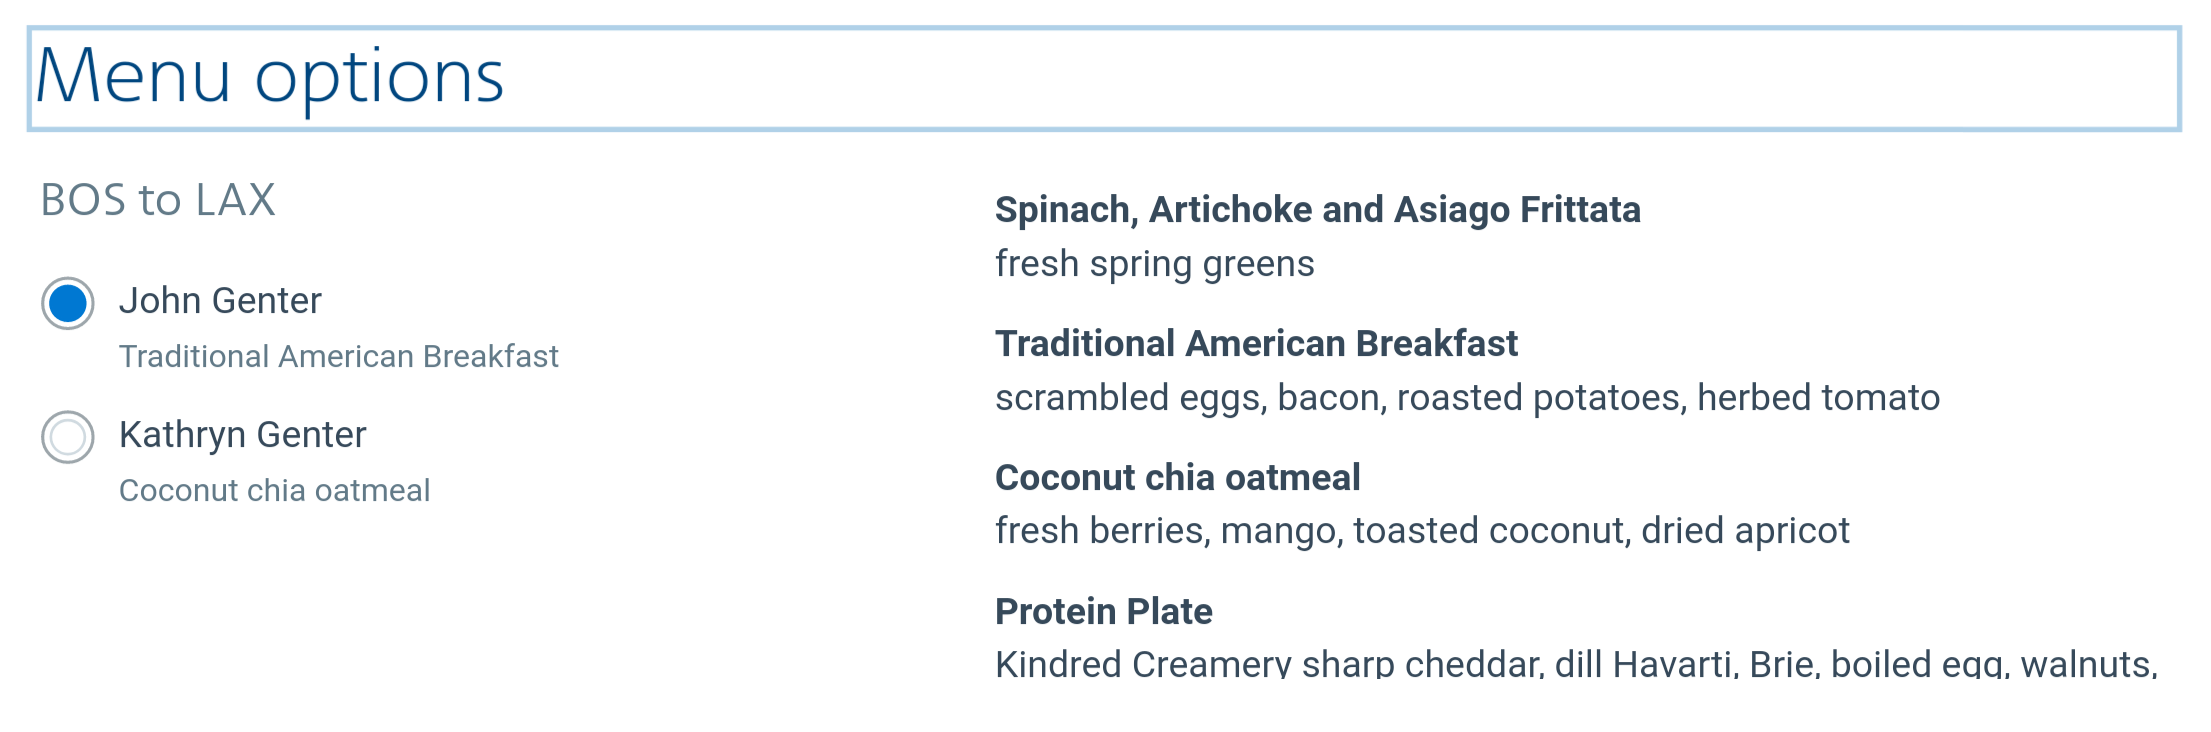Click the Kathryn Genter passenger name

(242, 435)
